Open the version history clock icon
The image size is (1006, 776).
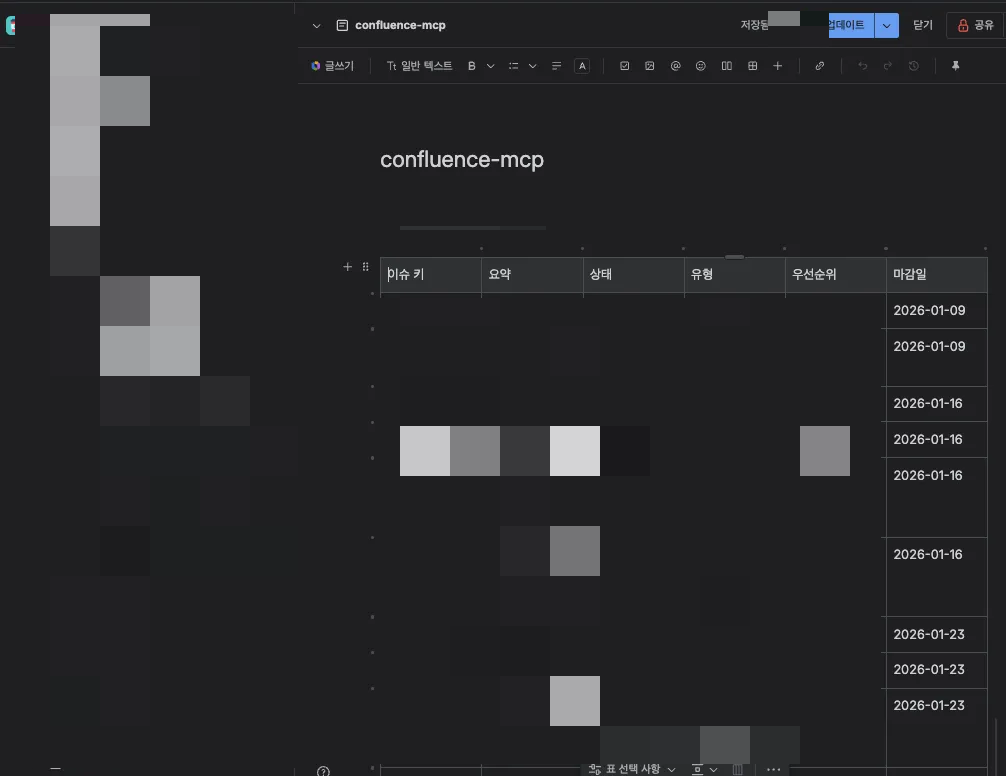pyautogui.click(x=914, y=66)
